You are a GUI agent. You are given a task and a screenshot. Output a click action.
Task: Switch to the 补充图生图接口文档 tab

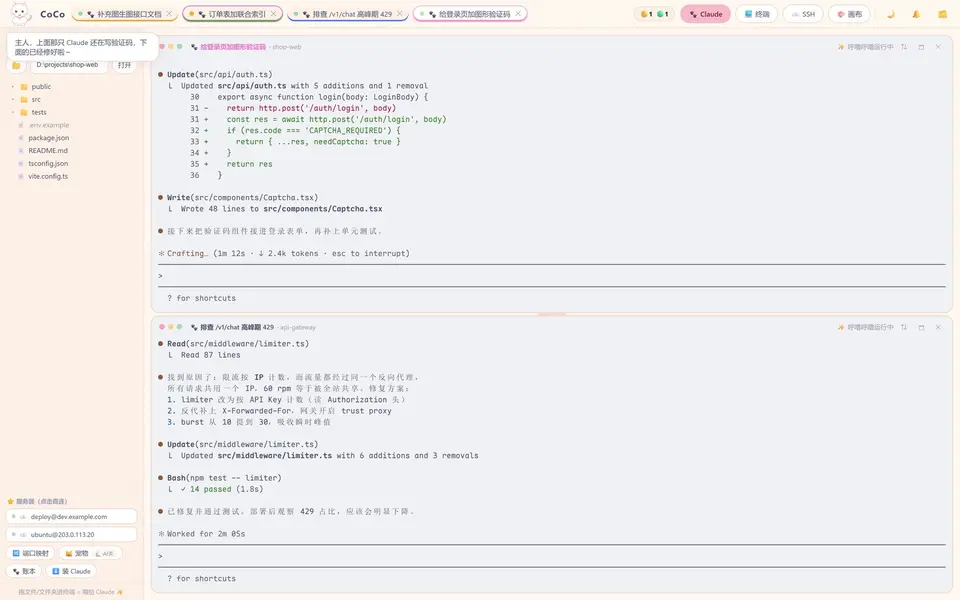124,14
